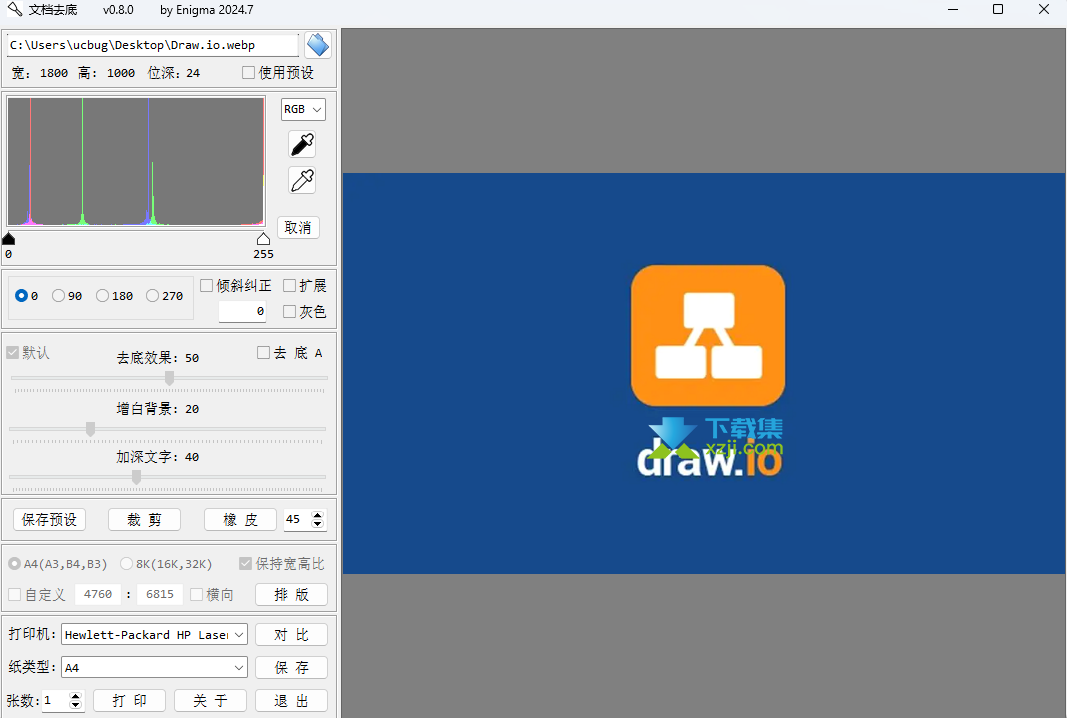Image resolution: width=1067 pixels, height=718 pixels.
Task: Click the 退出 exit button
Action: click(x=291, y=700)
